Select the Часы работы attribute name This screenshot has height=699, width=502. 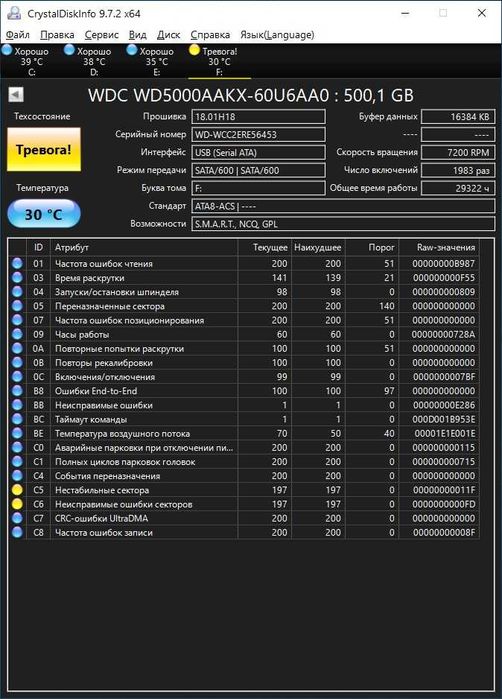pyautogui.click(x=82, y=334)
